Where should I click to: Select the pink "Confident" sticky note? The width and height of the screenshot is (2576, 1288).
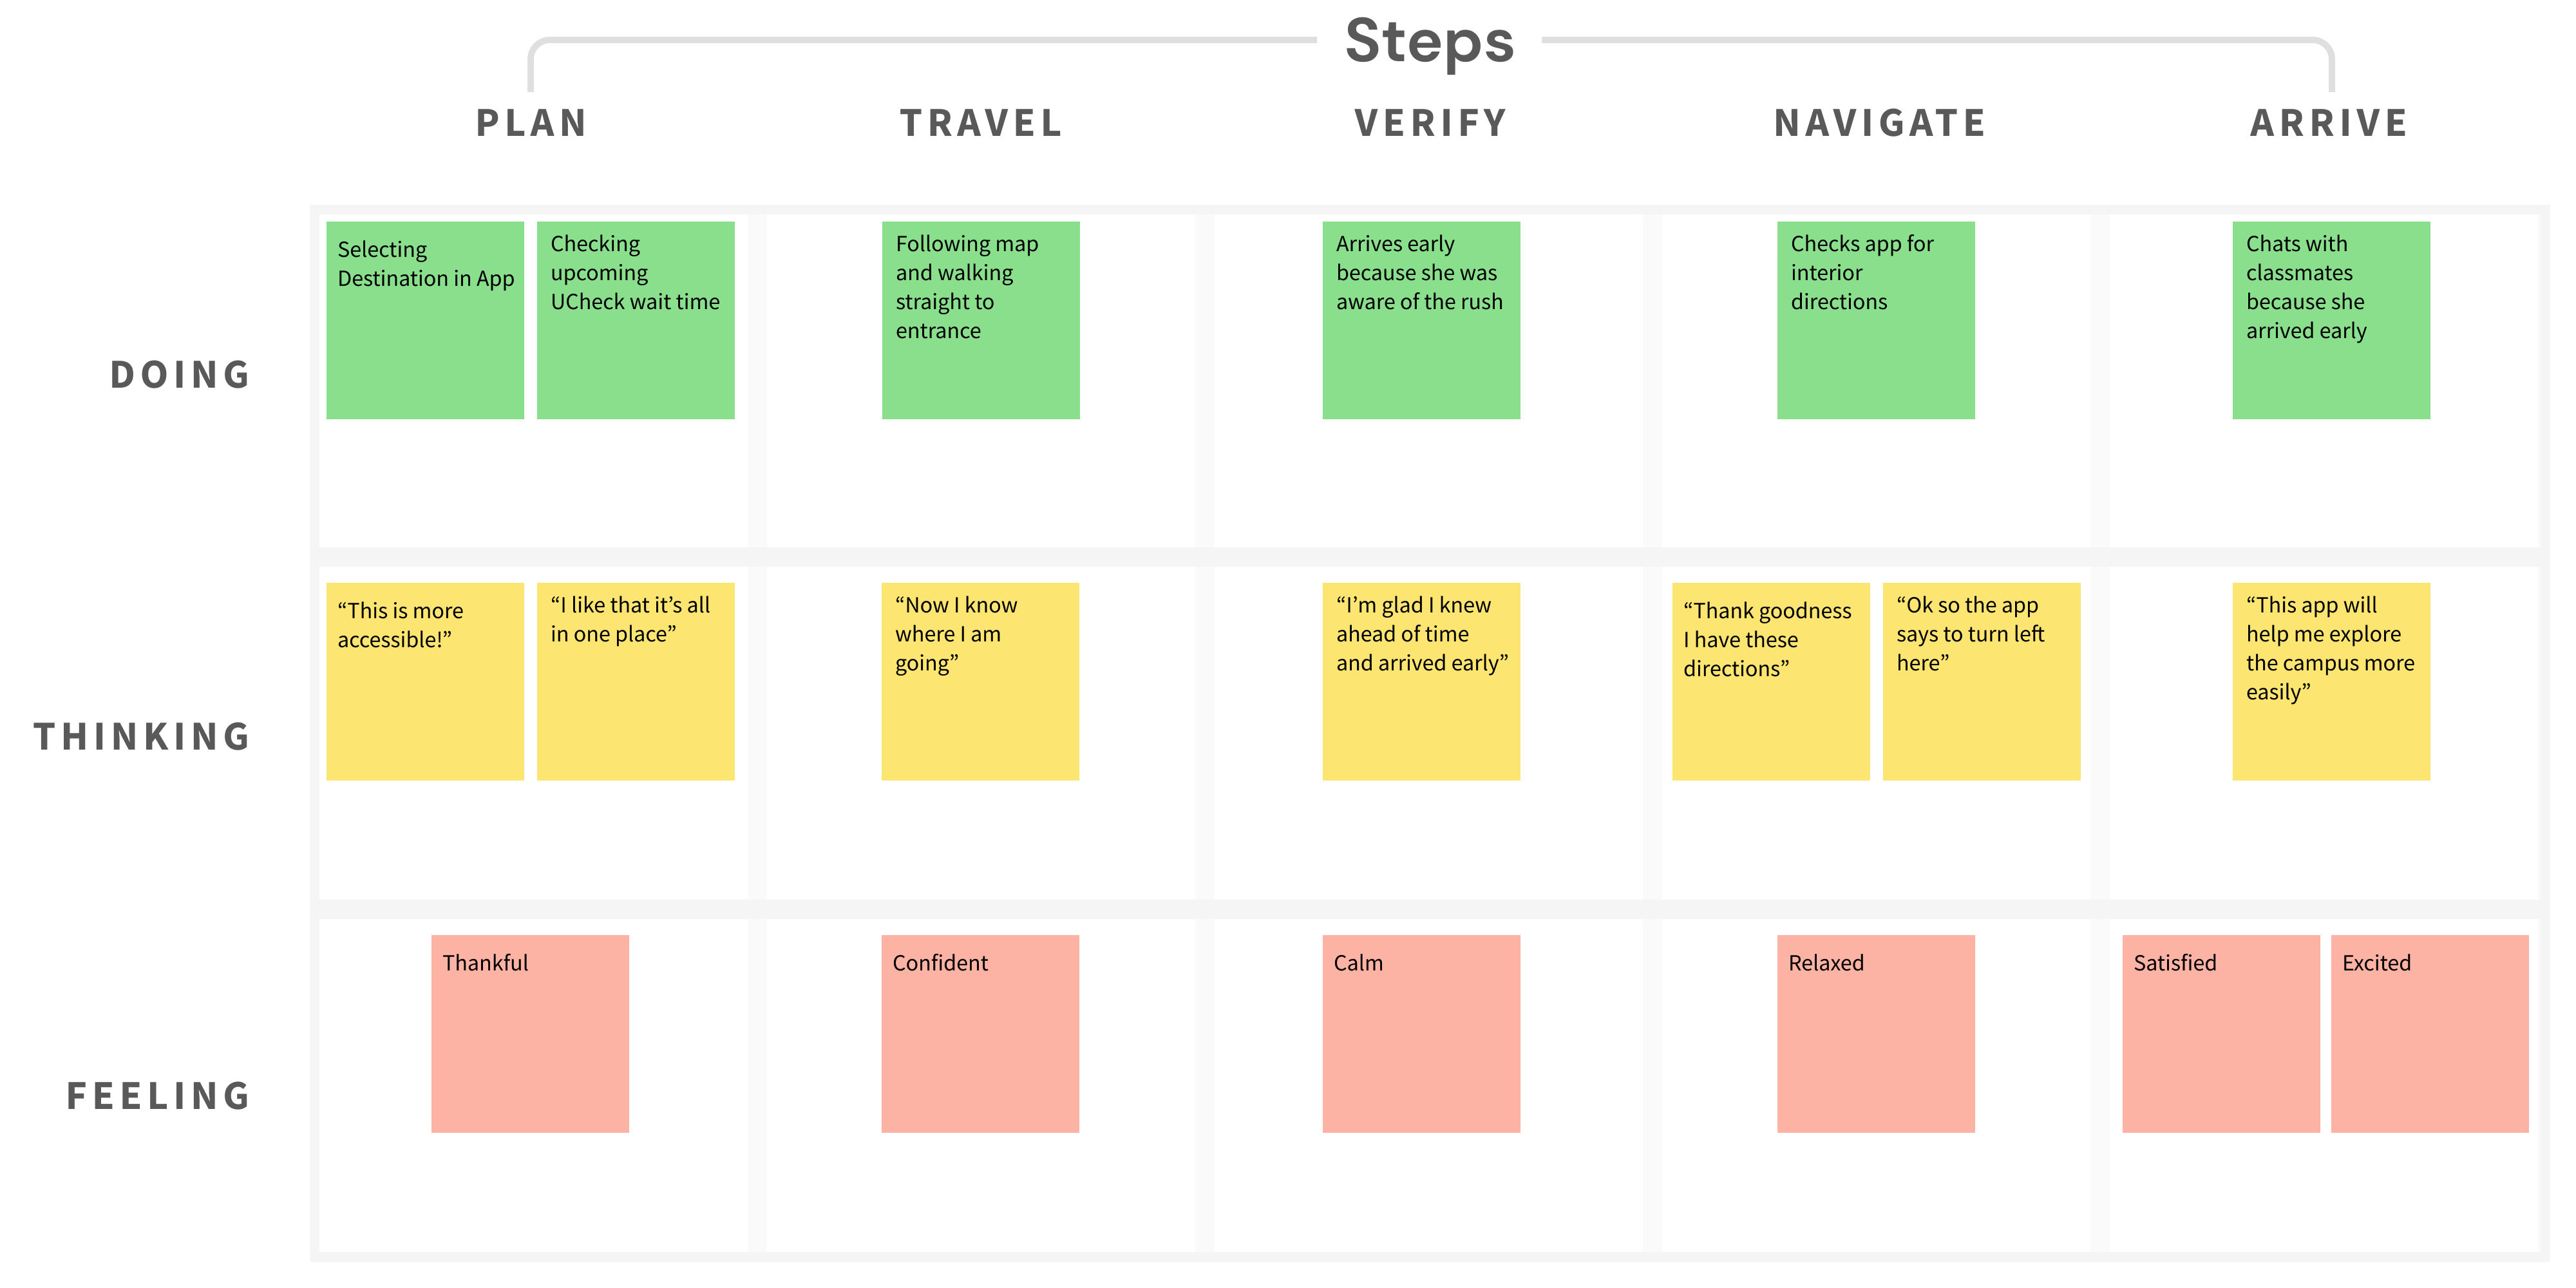[980, 1033]
